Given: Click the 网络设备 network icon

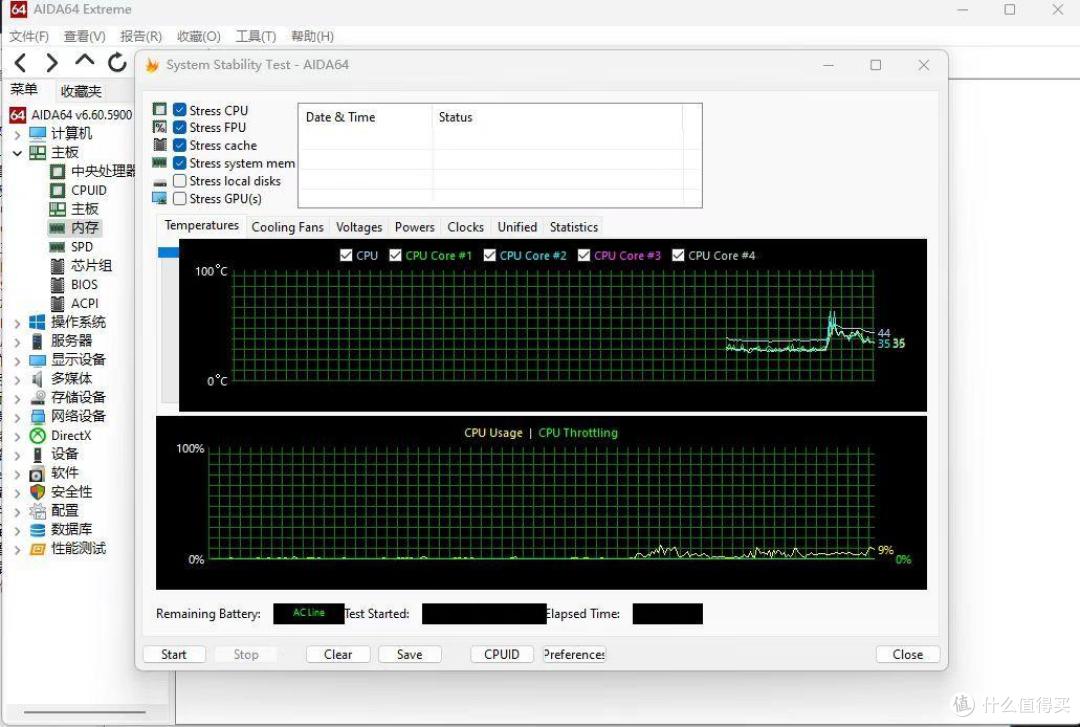Looking at the screenshot, I should pos(37,416).
